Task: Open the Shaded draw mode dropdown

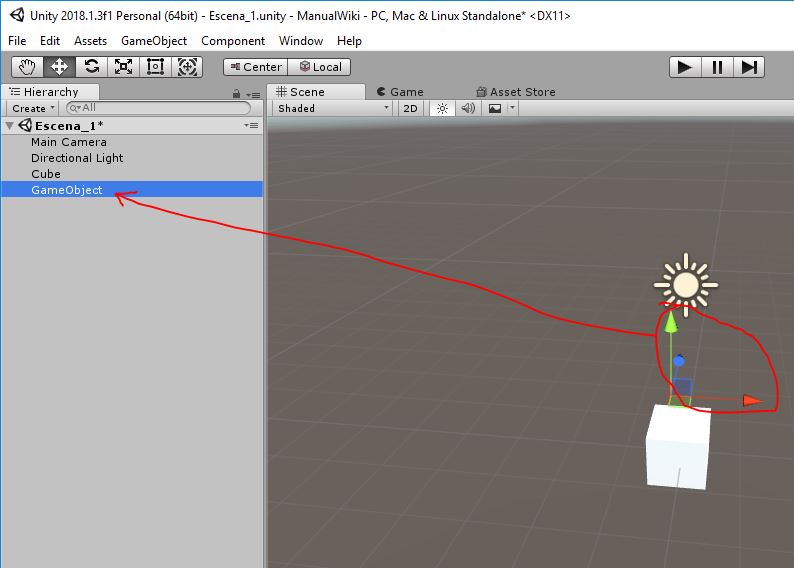Action: 333,108
